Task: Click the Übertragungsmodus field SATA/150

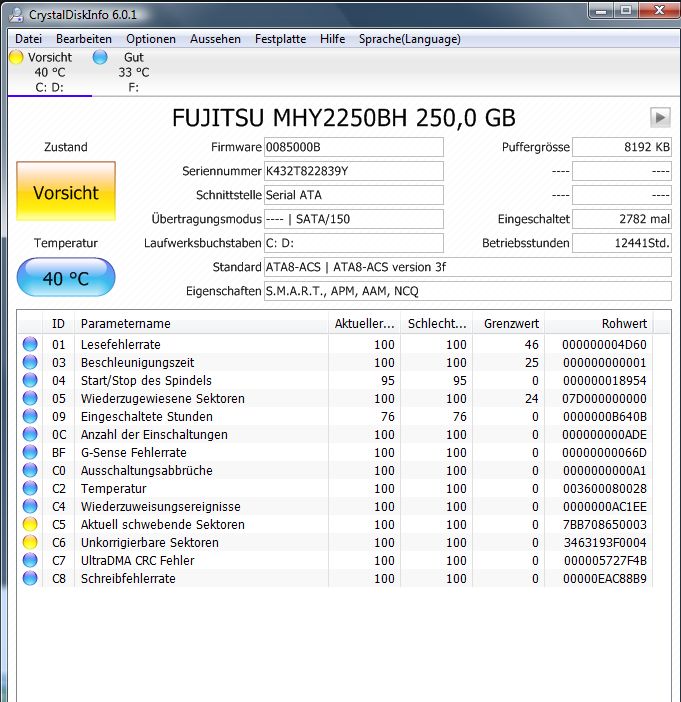Action: [354, 219]
